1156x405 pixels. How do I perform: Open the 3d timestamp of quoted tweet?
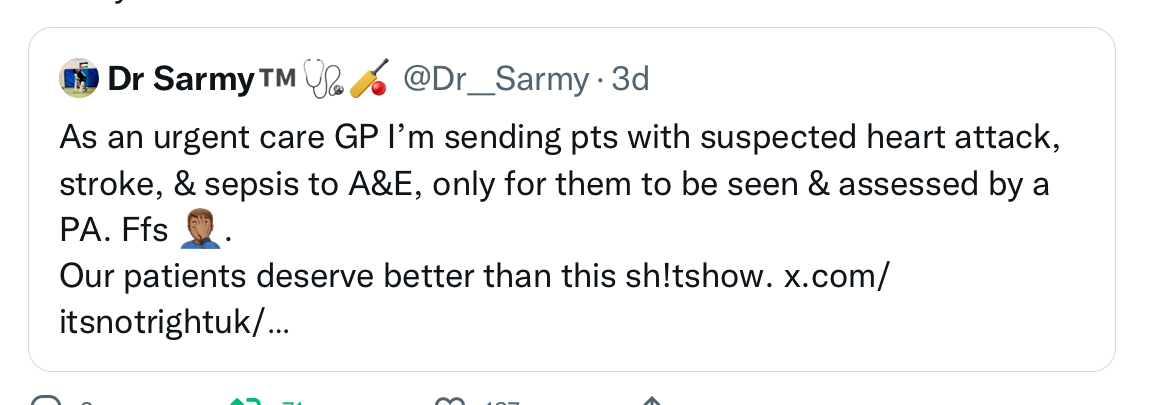(x=630, y=79)
